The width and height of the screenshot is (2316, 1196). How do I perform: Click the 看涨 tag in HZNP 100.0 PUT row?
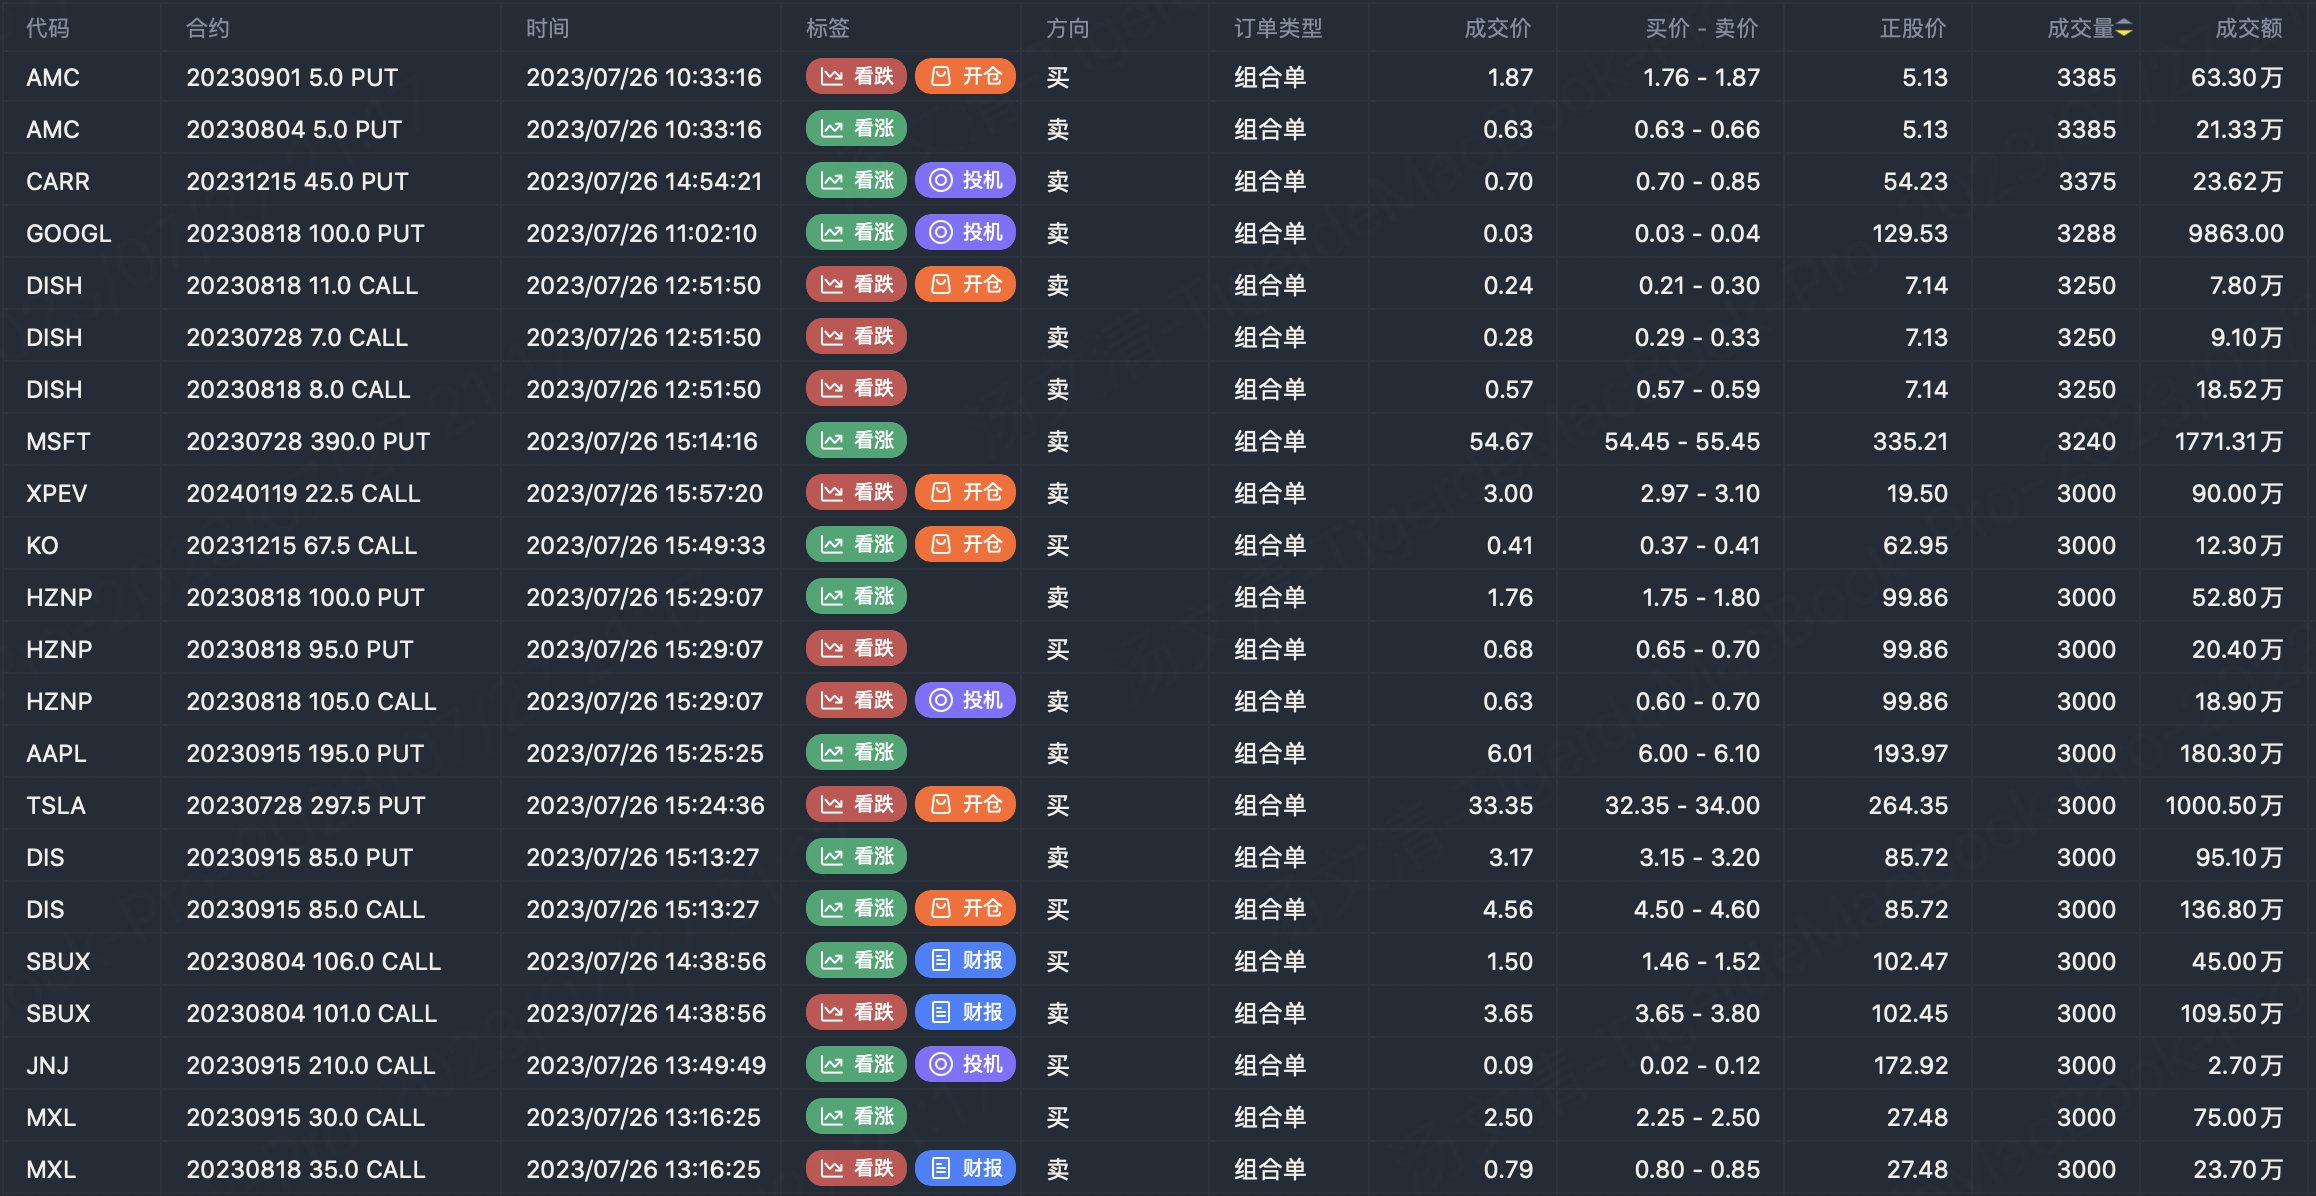[x=856, y=597]
